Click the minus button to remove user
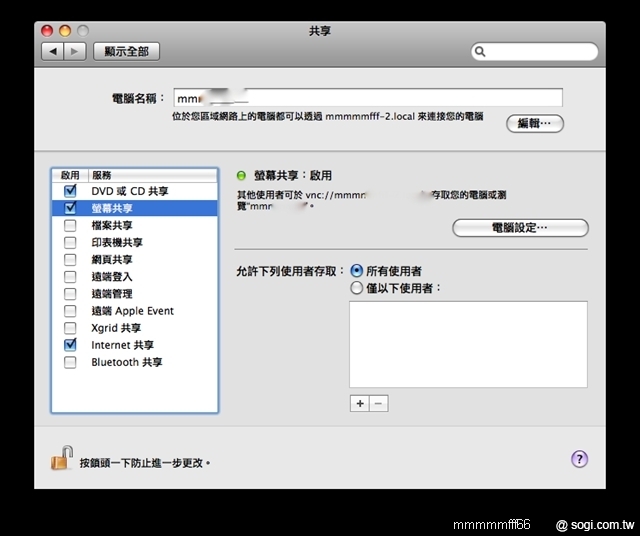 378,403
